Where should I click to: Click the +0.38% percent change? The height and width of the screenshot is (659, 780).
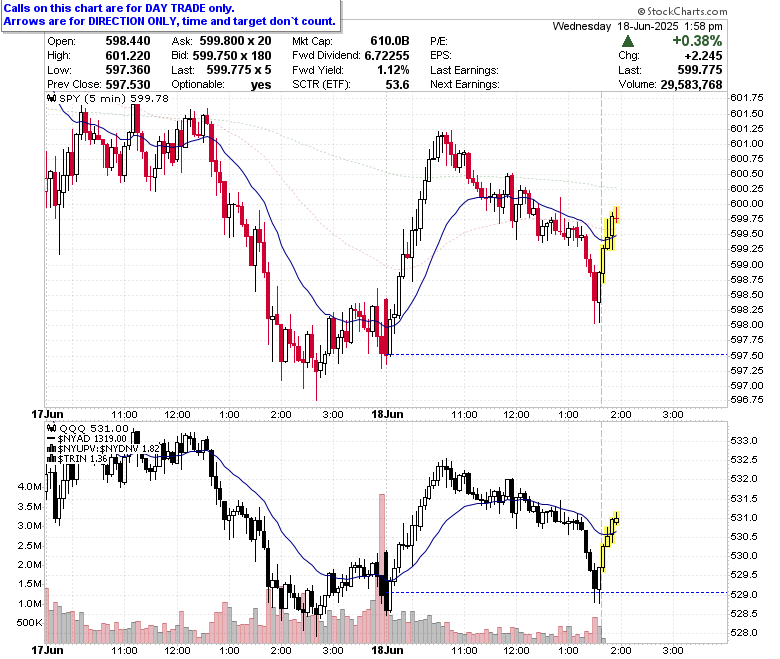[x=697, y=41]
